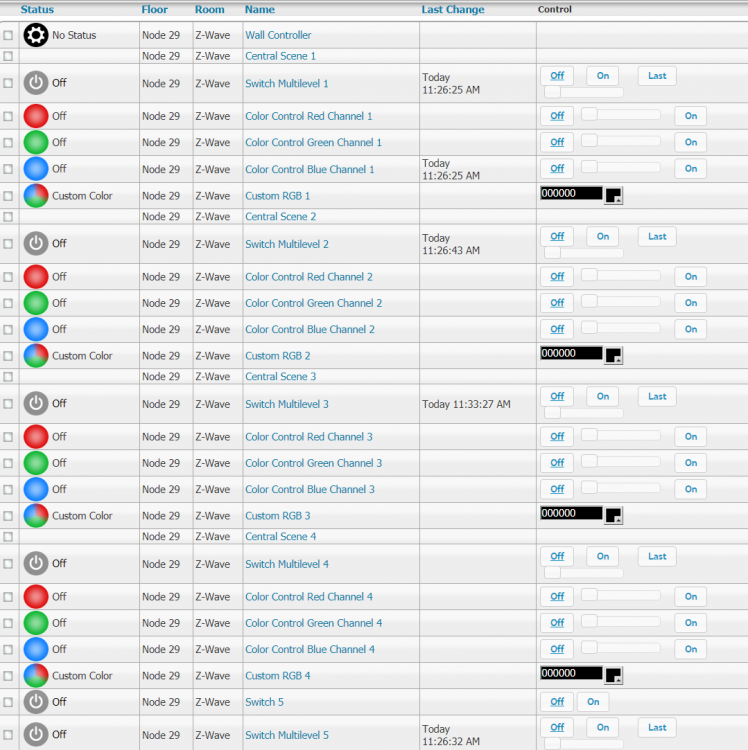
Task: Click the Wall Controller gear status icon
Action: coord(36,35)
